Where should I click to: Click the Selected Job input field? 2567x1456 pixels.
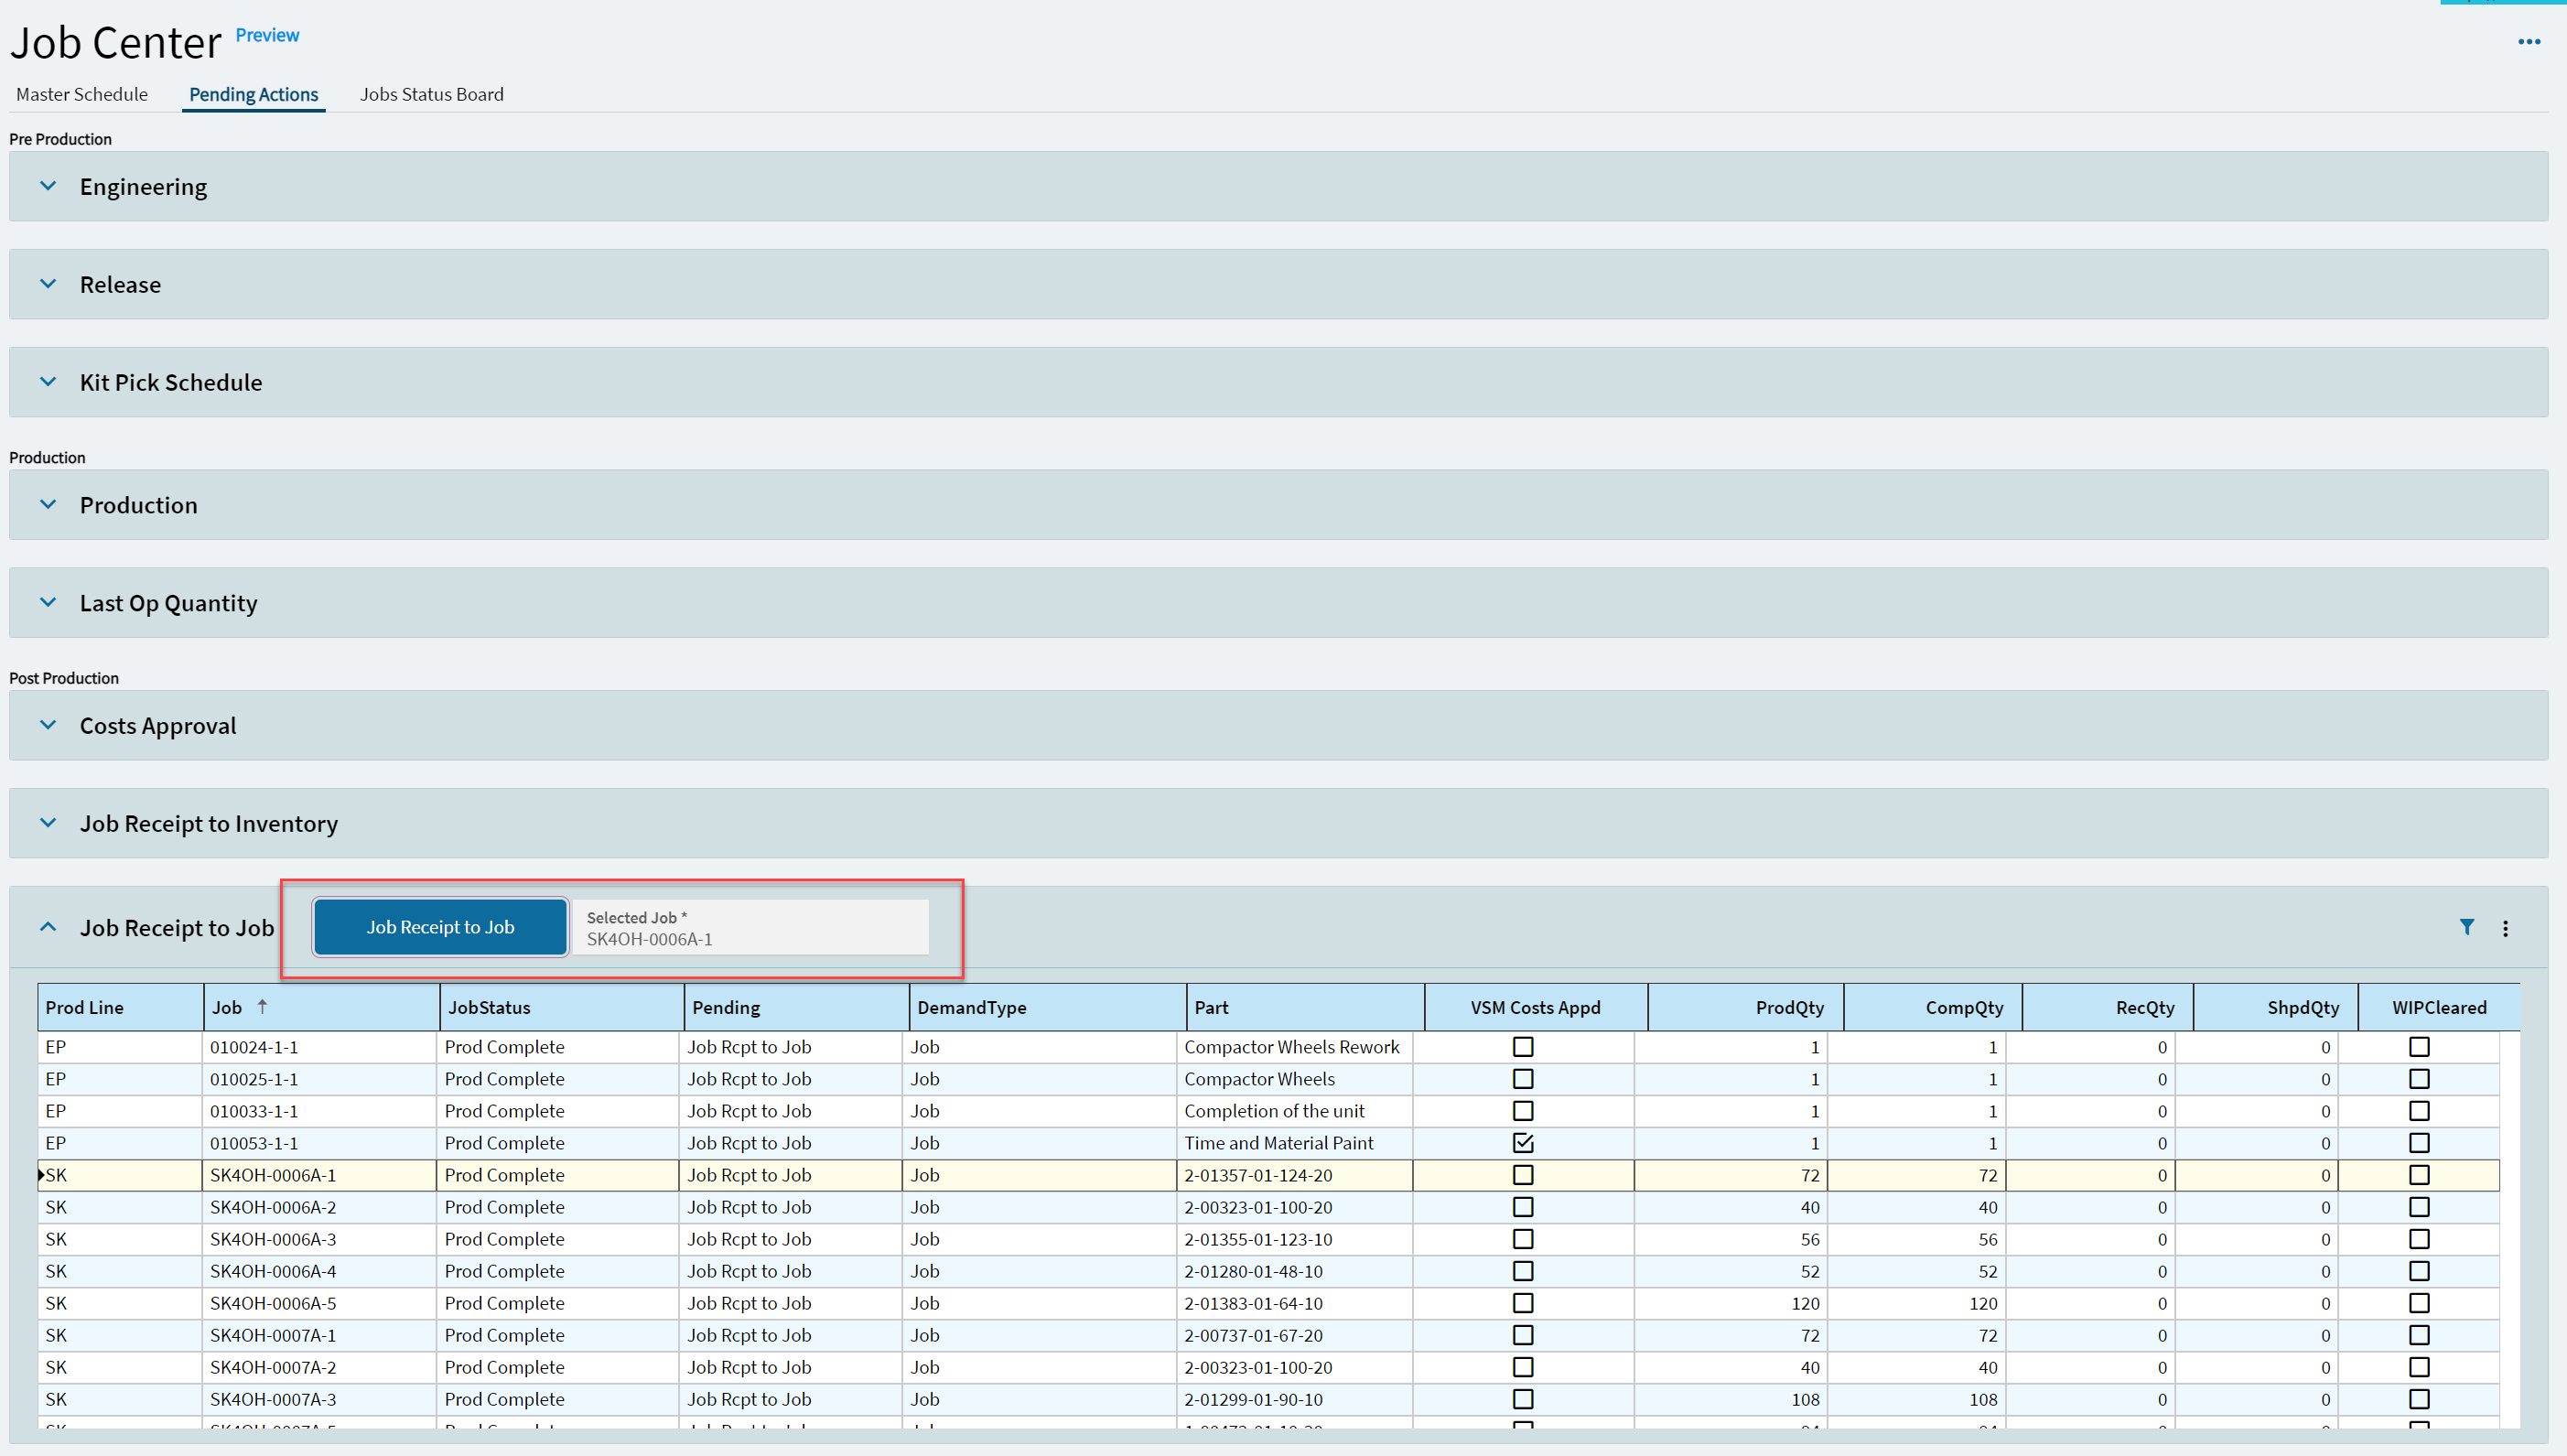point(750,928)
